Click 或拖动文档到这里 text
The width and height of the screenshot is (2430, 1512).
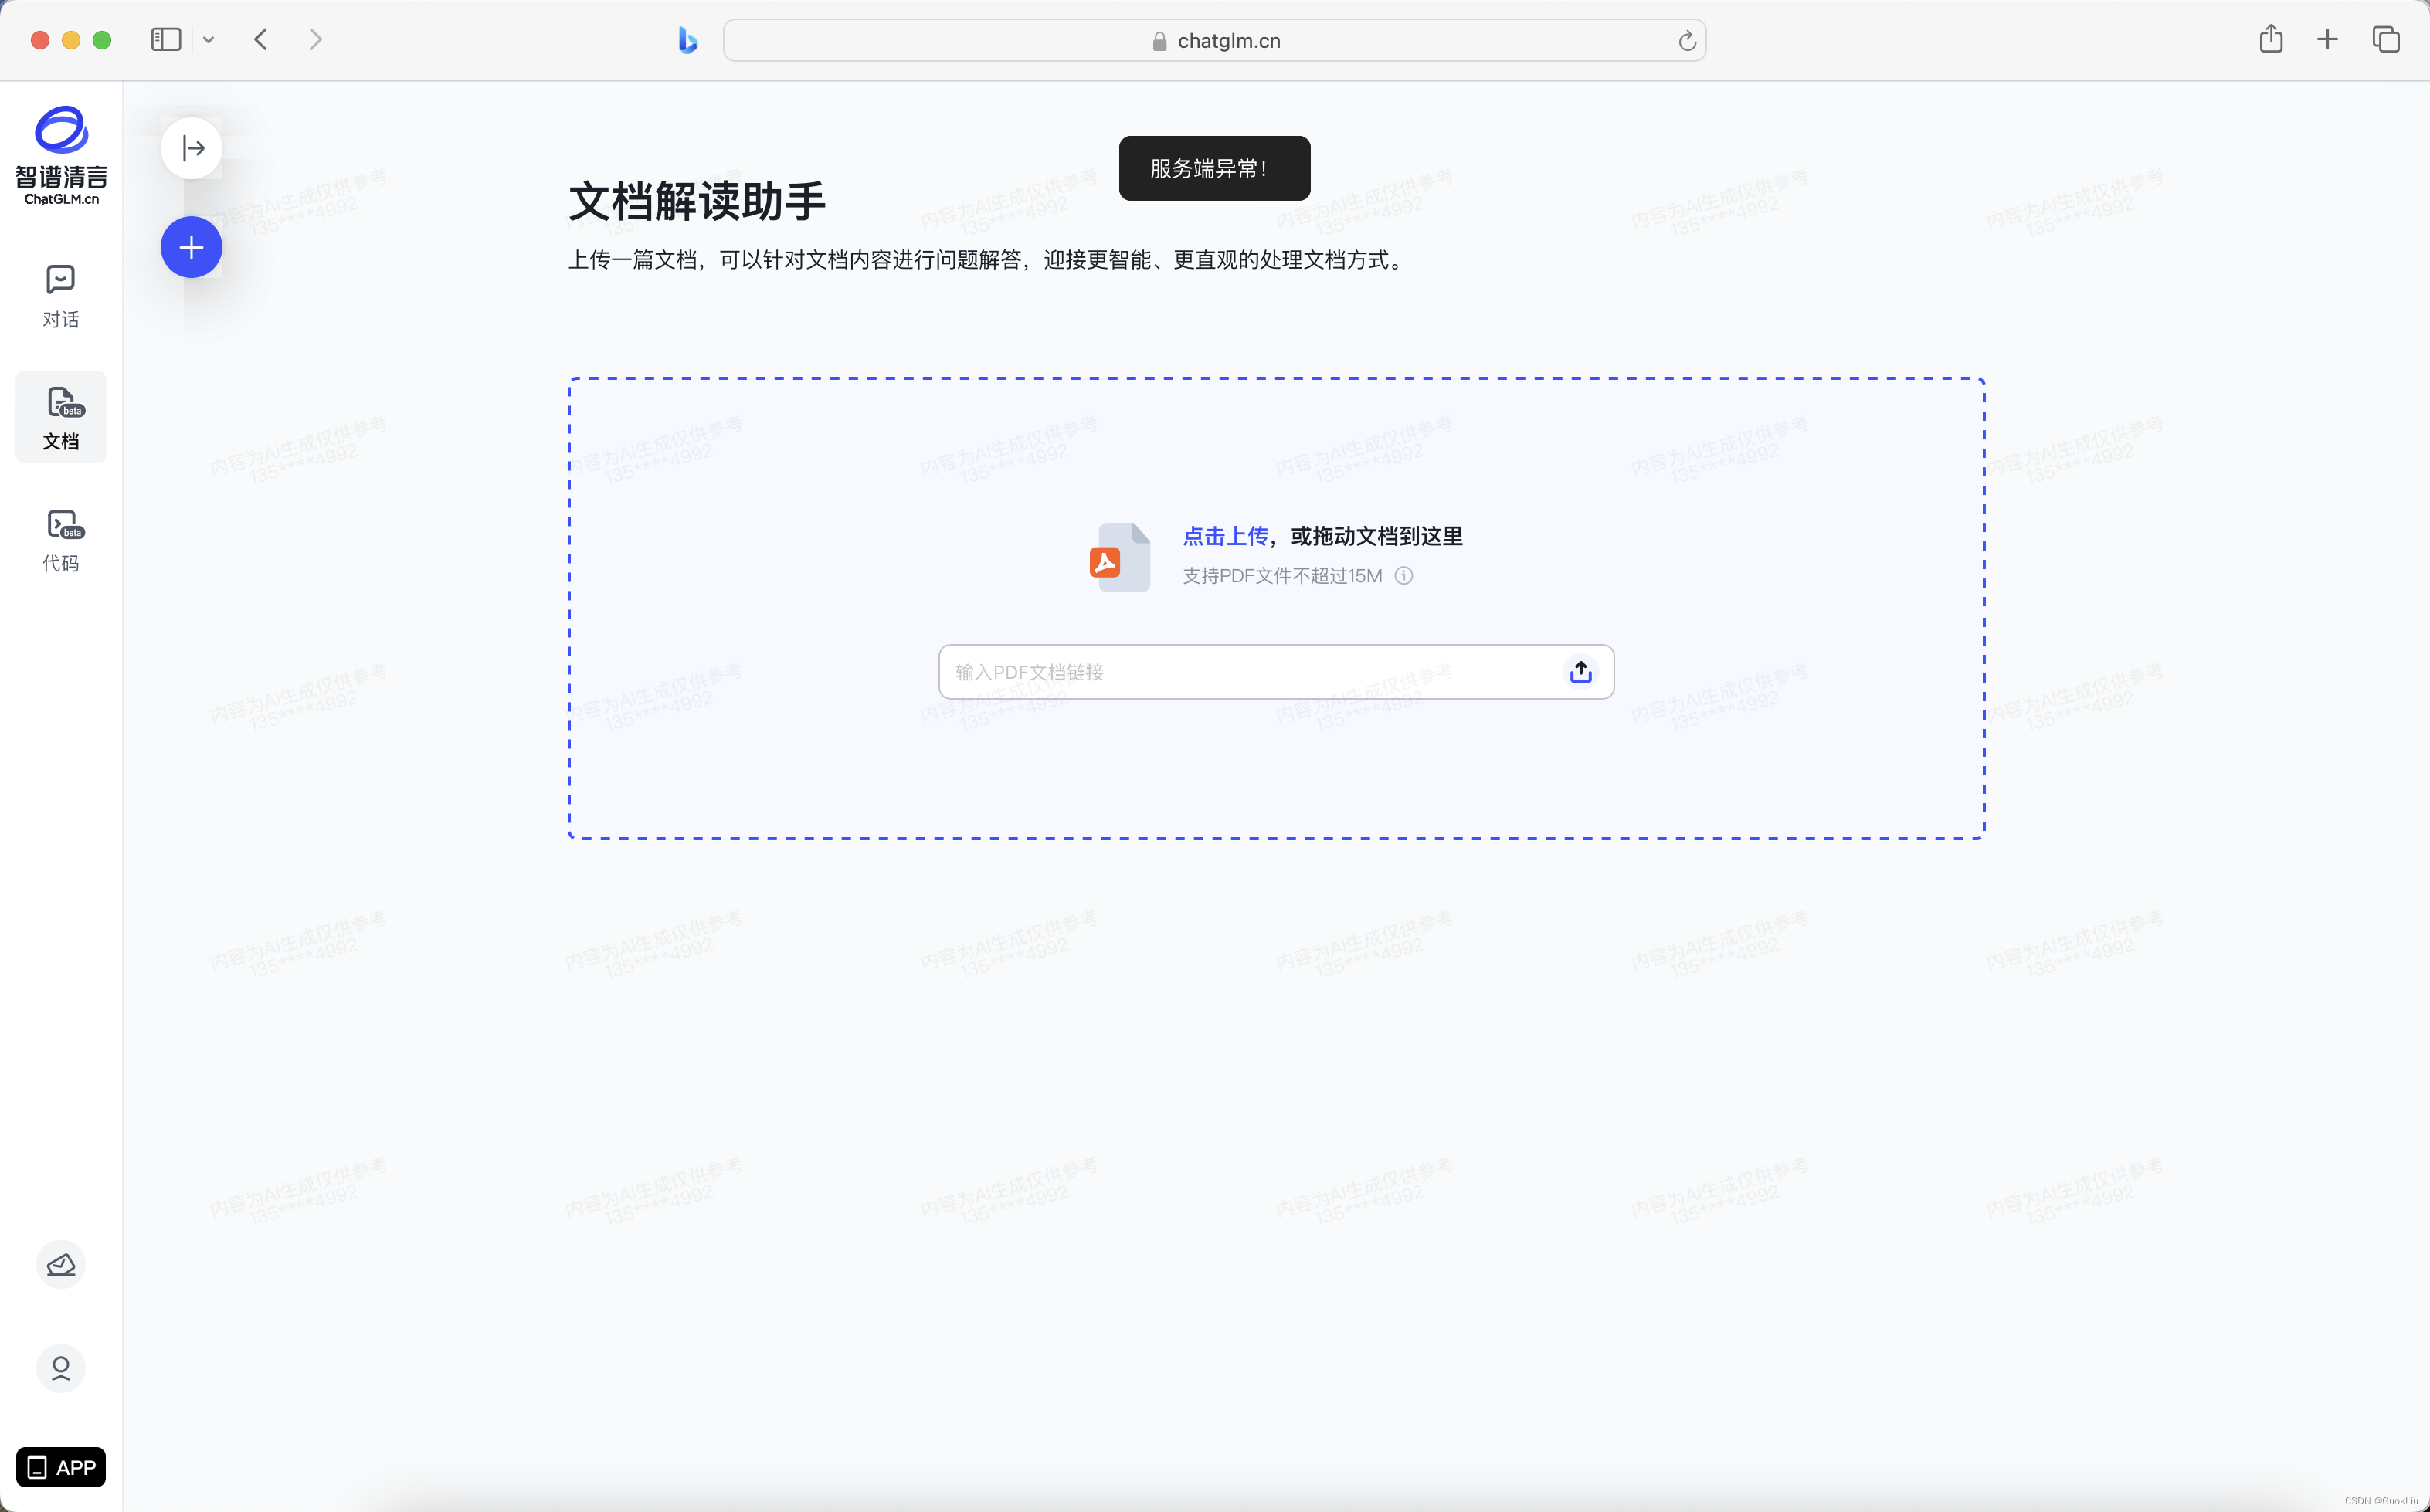[x=1376, y=536]
